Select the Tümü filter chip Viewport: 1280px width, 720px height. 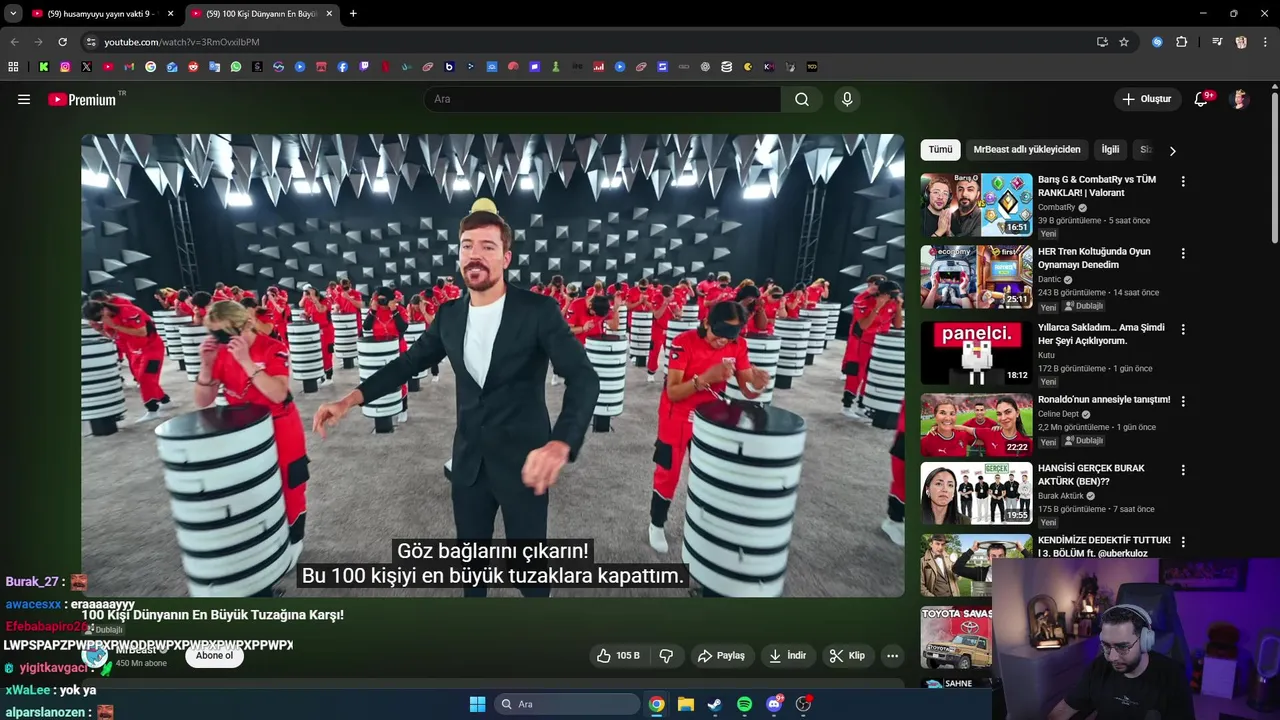(x=940, y=150)
